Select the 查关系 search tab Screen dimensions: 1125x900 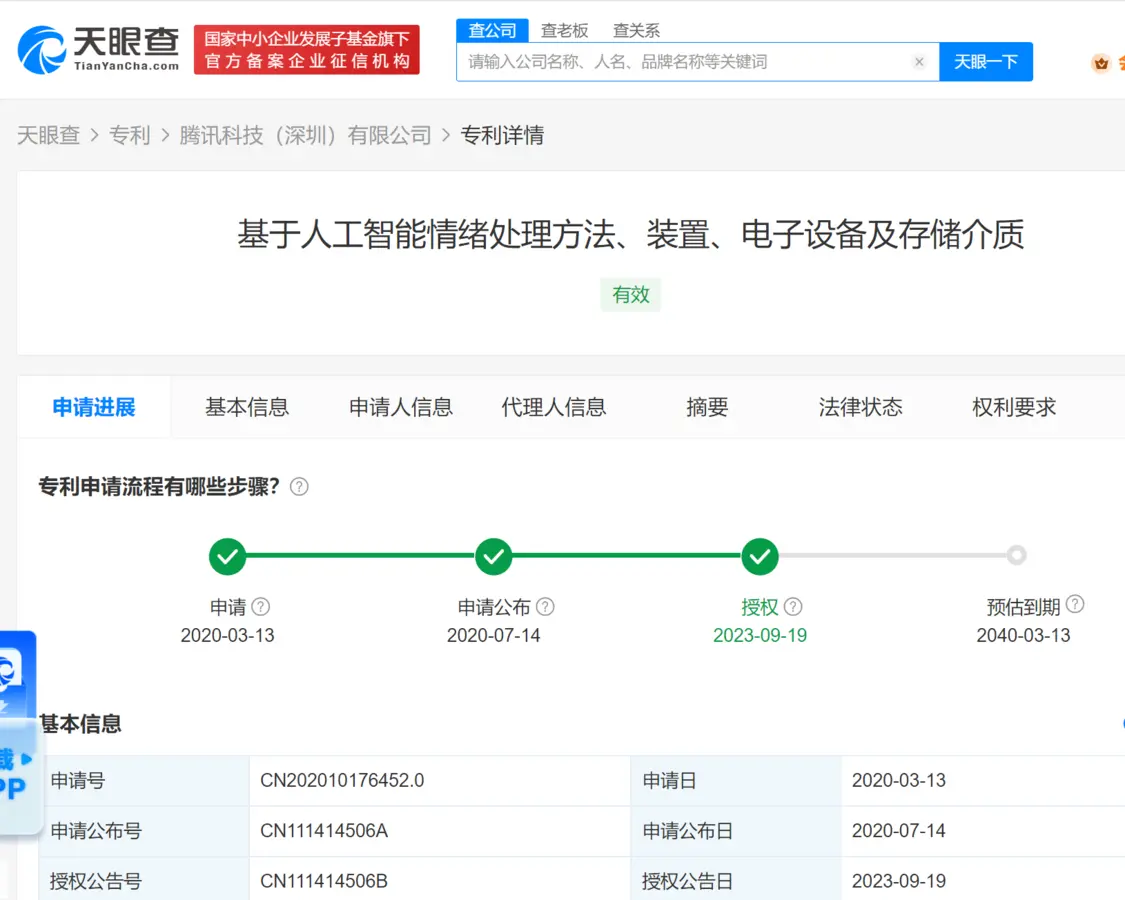(636, 30)
